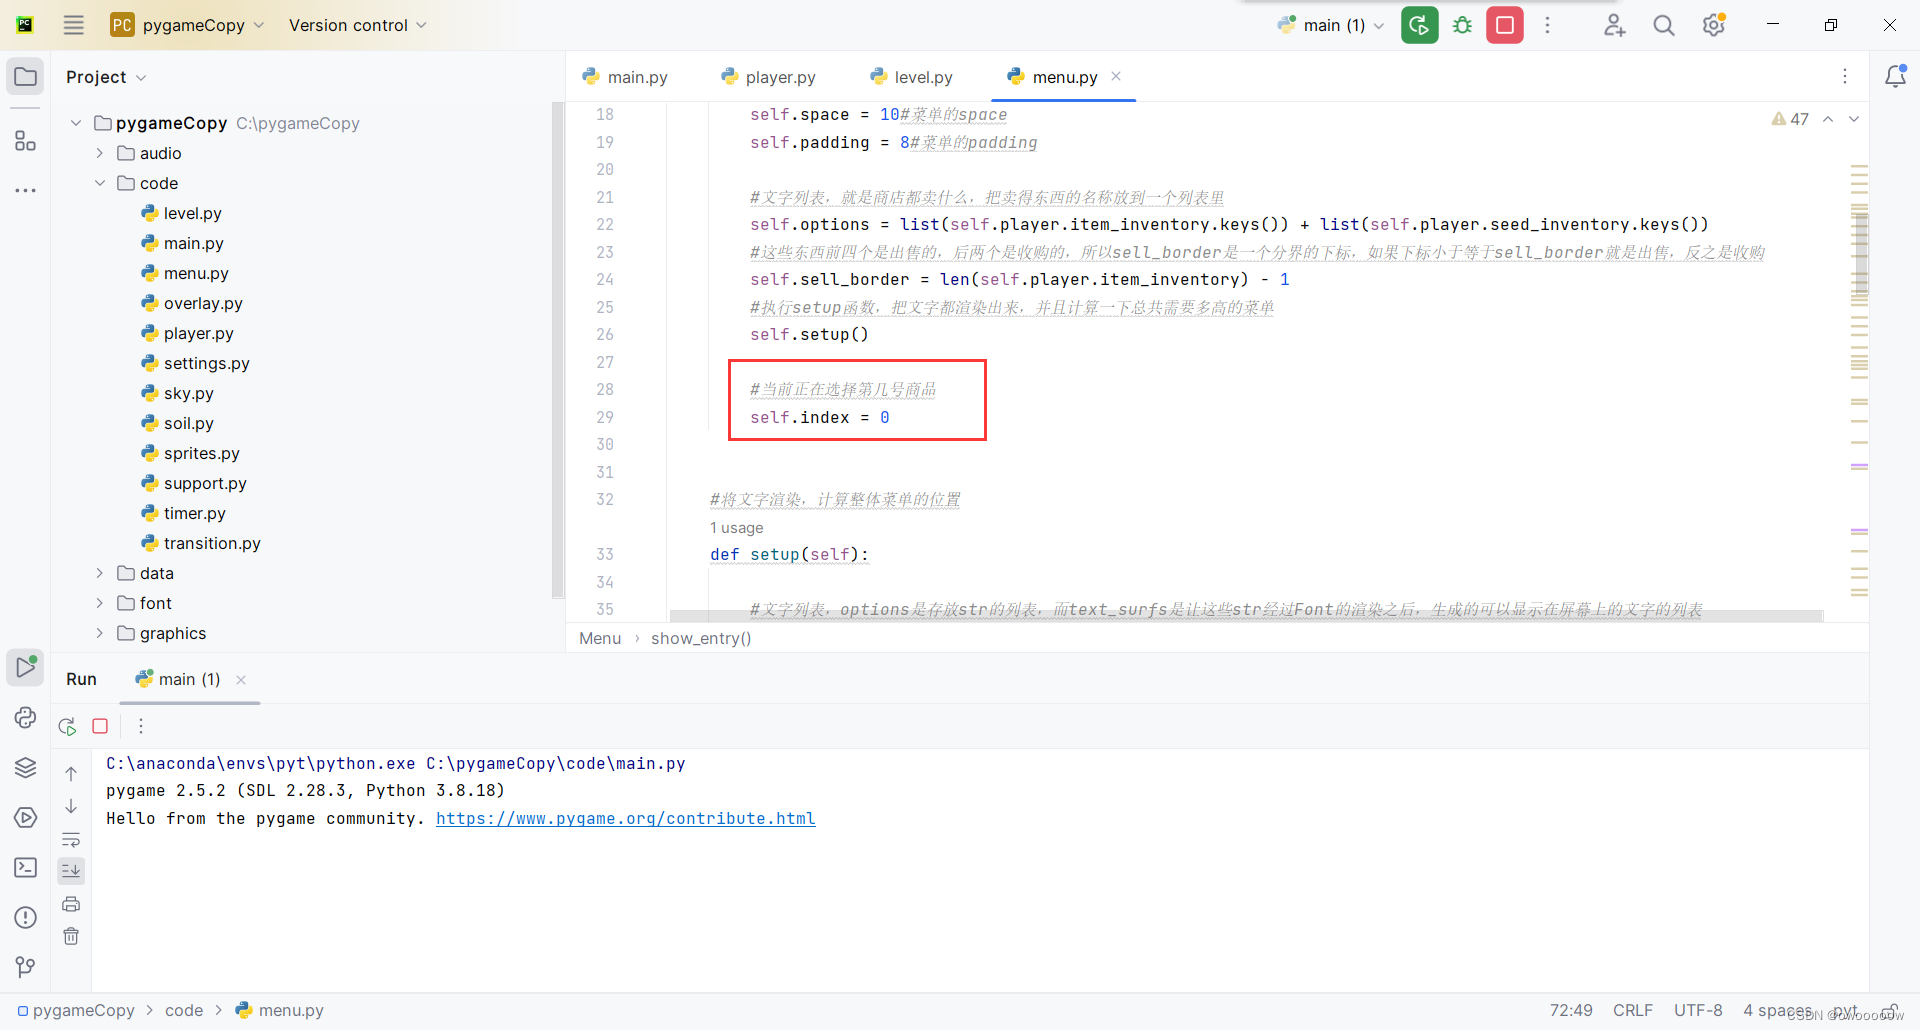The width and height of the screenshot is (1920, 1030).
Task: Switch to player.py editor tab
Action: pos(768,77)
